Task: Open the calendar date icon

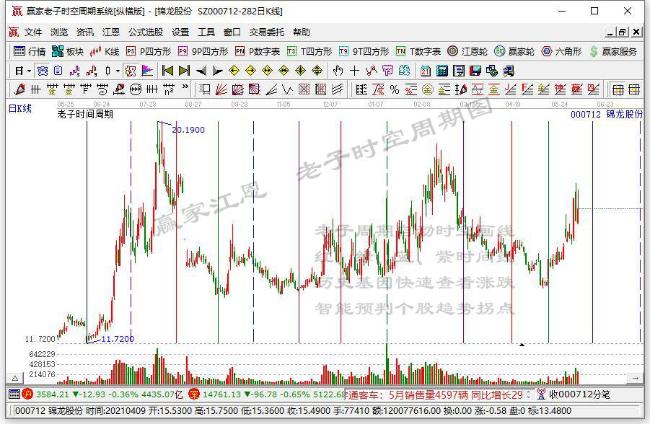Action: [x=426, y=71]
